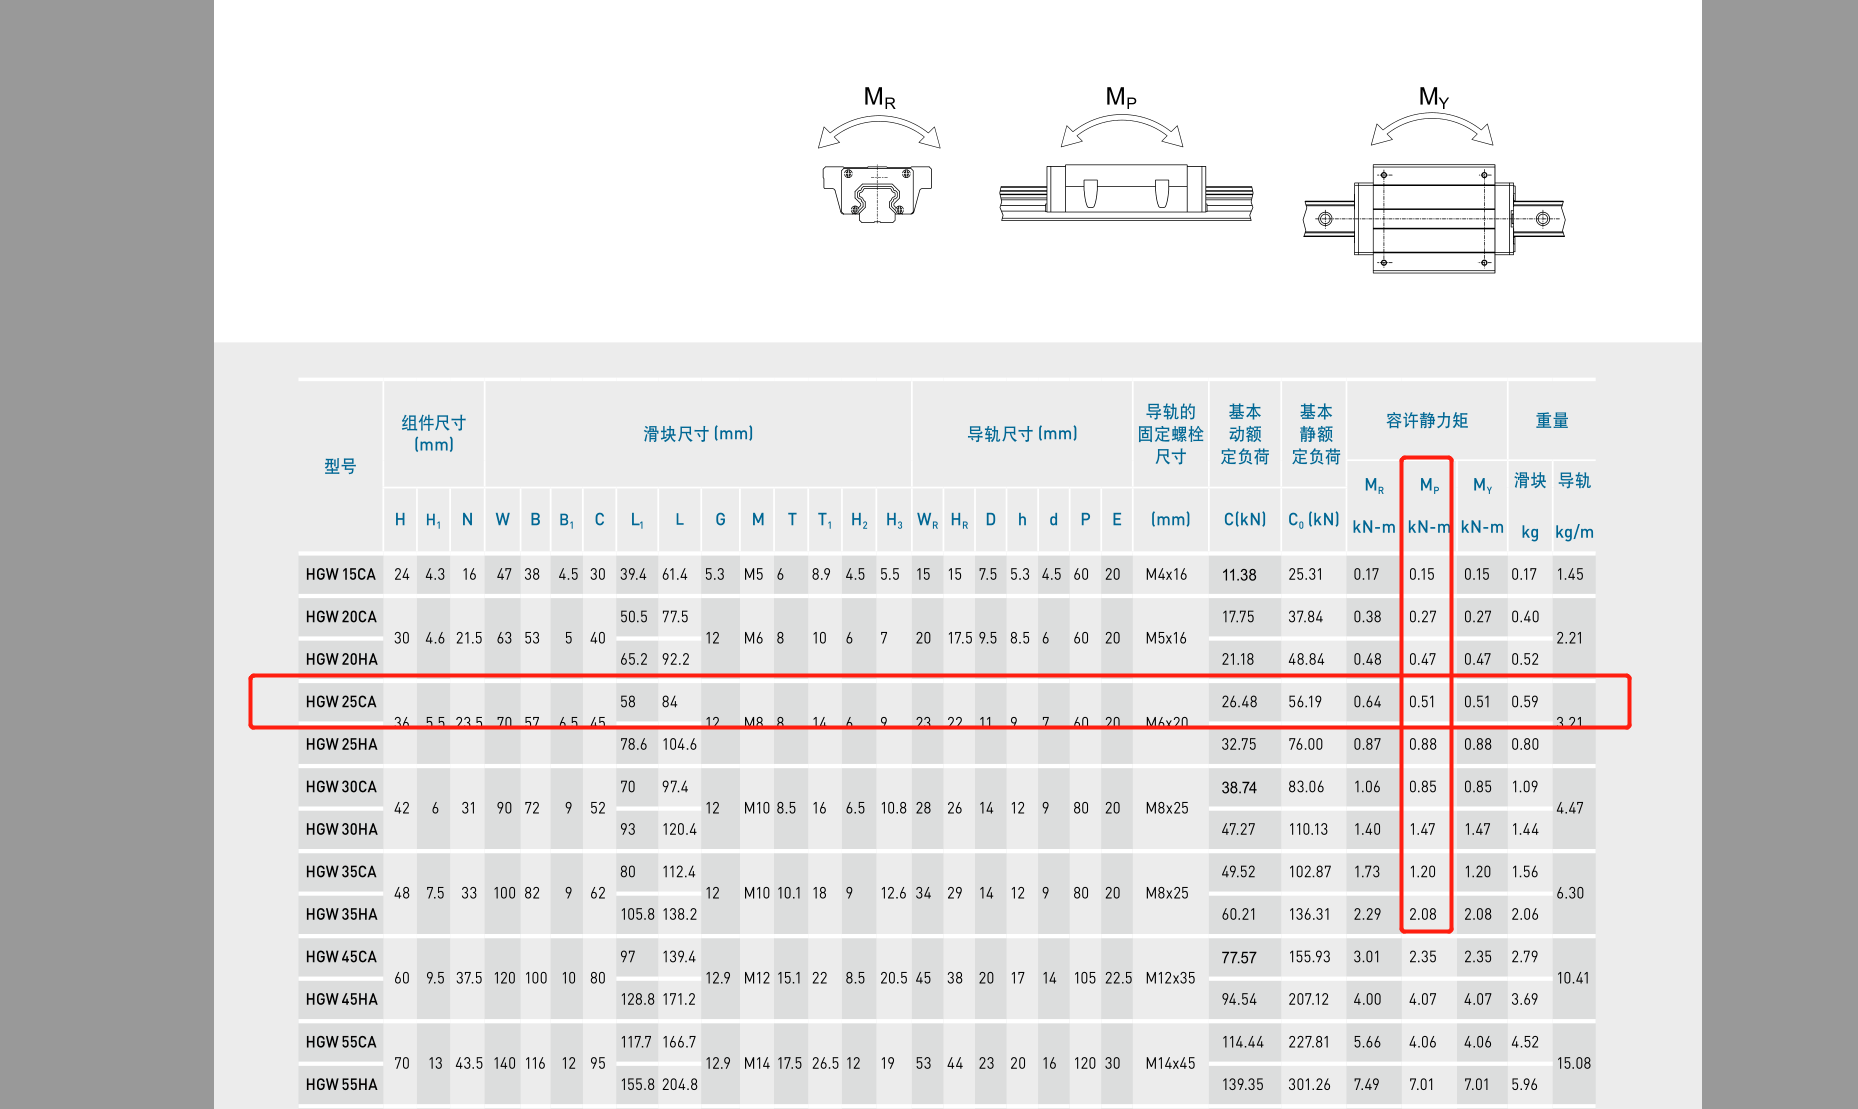
Task: Click the kg/m unit label
Action: (x=1574, y=532)
